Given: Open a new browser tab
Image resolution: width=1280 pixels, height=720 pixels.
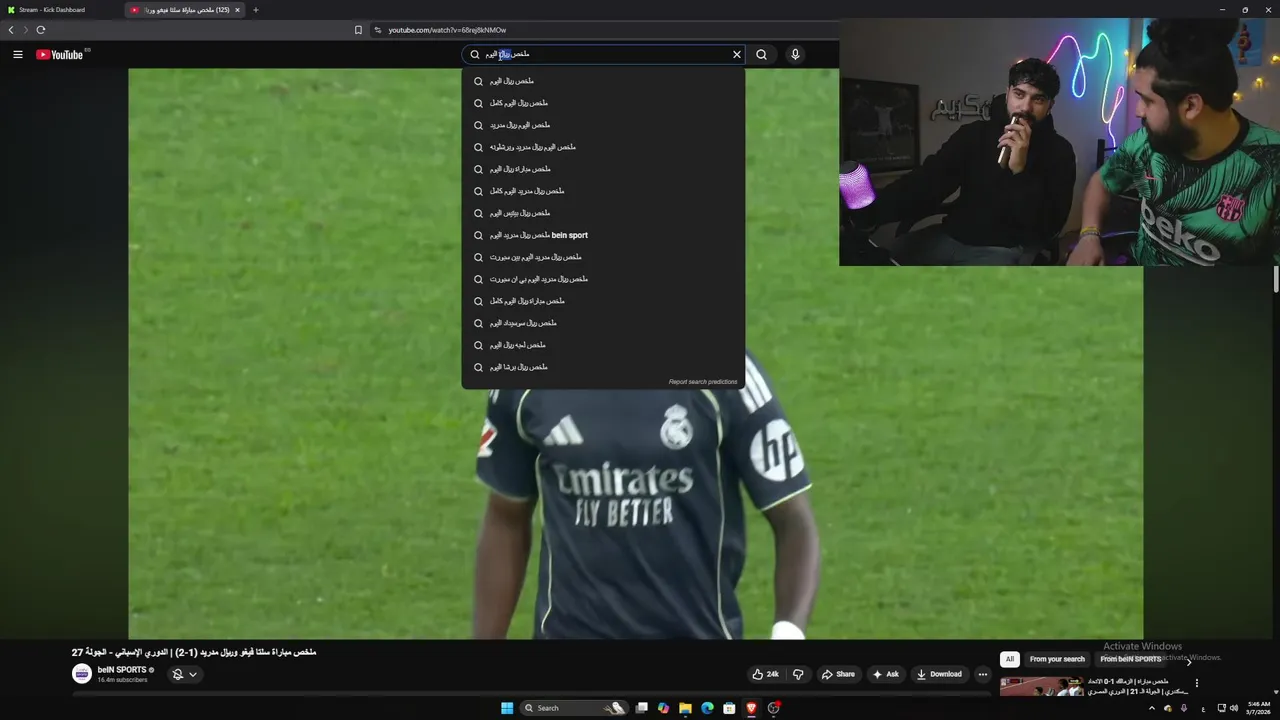Looking at the screenshot, I should click(x=256, y=10).
